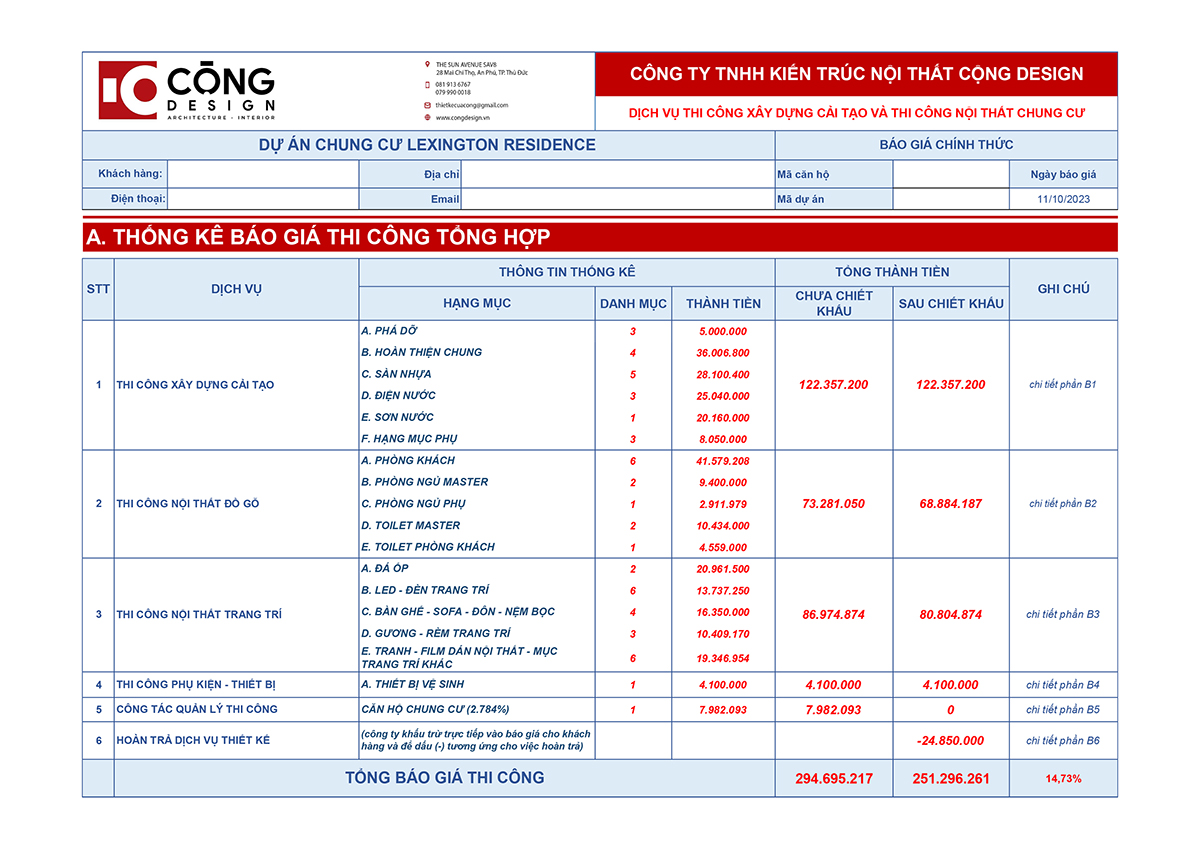Click the phone icon next to 081 913 6767
The width and height of the screenshot is (1200, 849).
point(428,85)
